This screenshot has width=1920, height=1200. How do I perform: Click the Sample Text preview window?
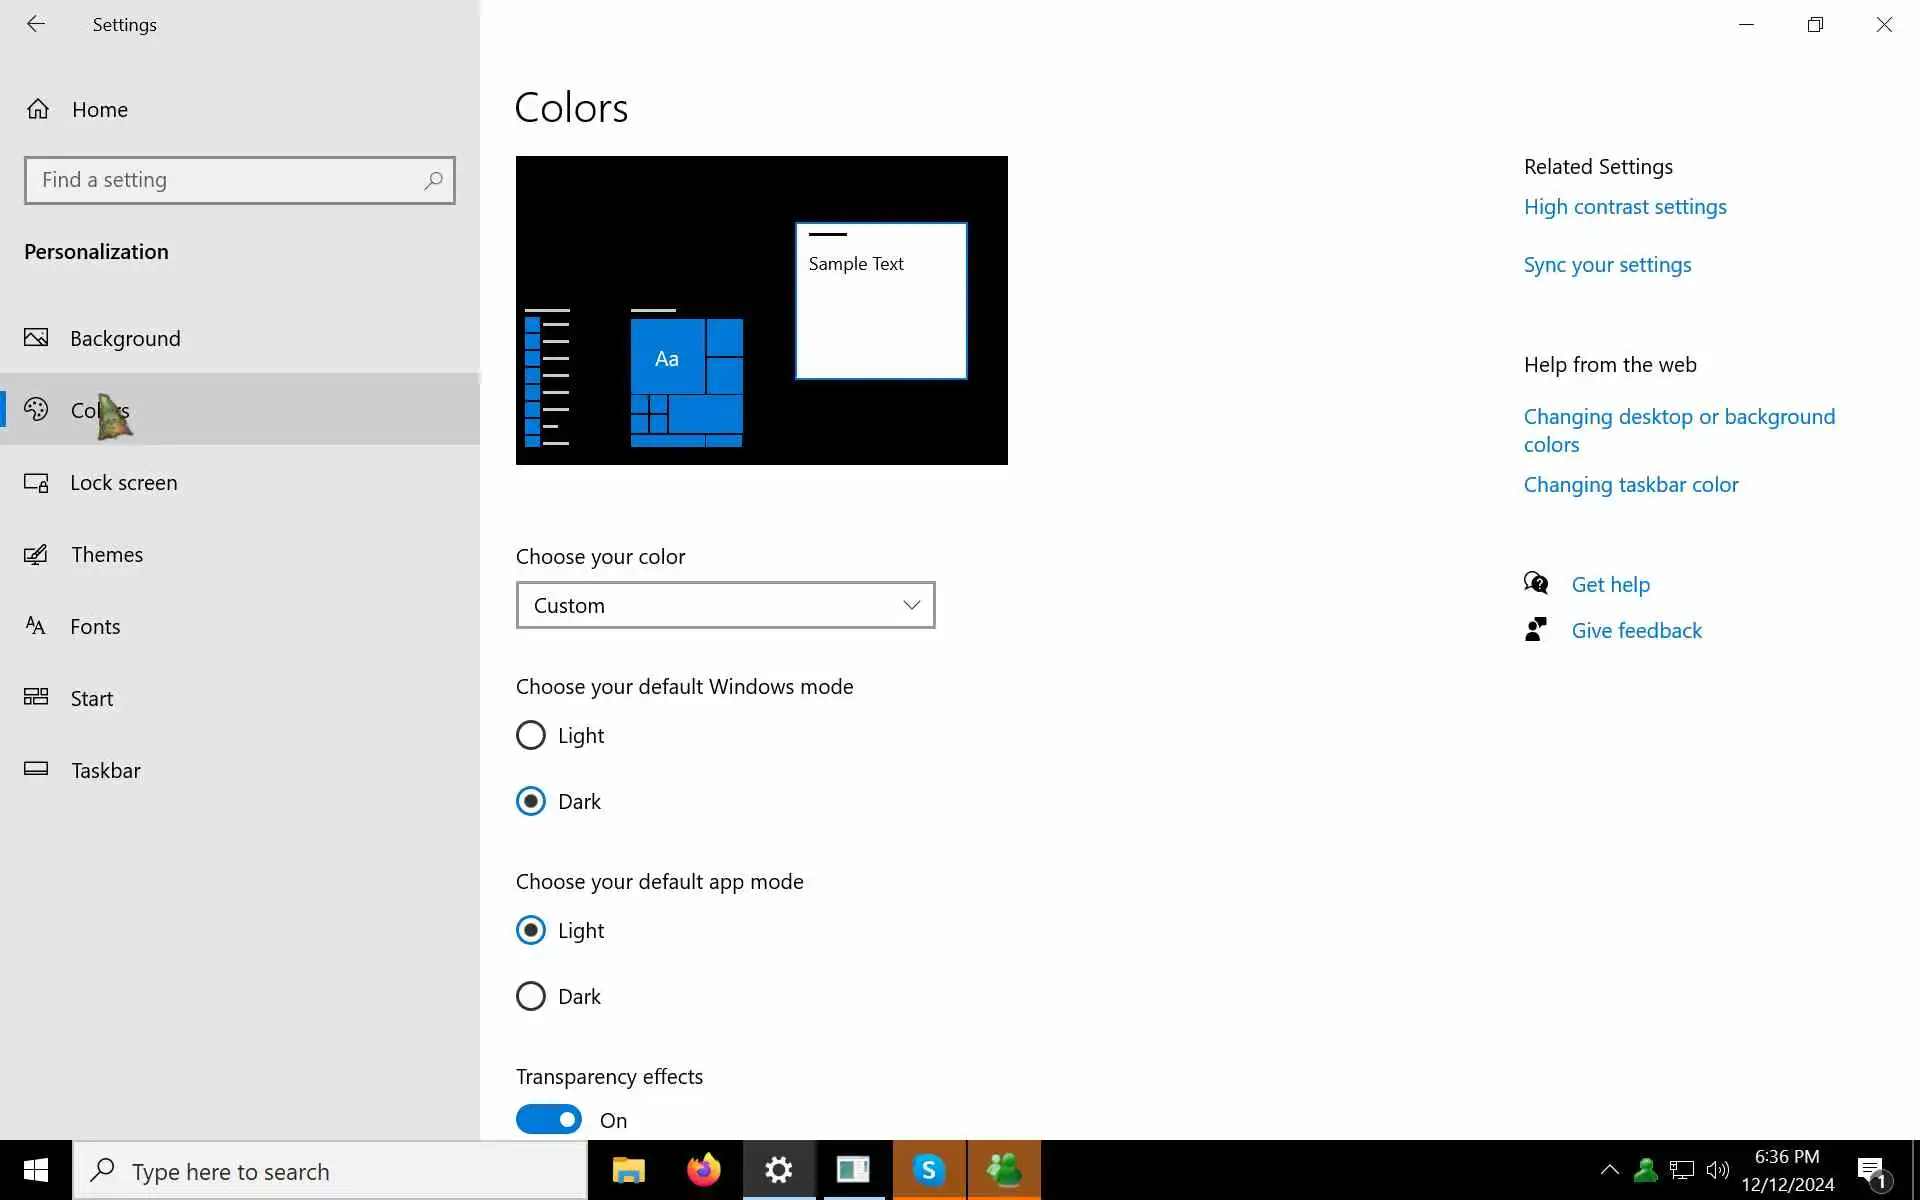881,301
